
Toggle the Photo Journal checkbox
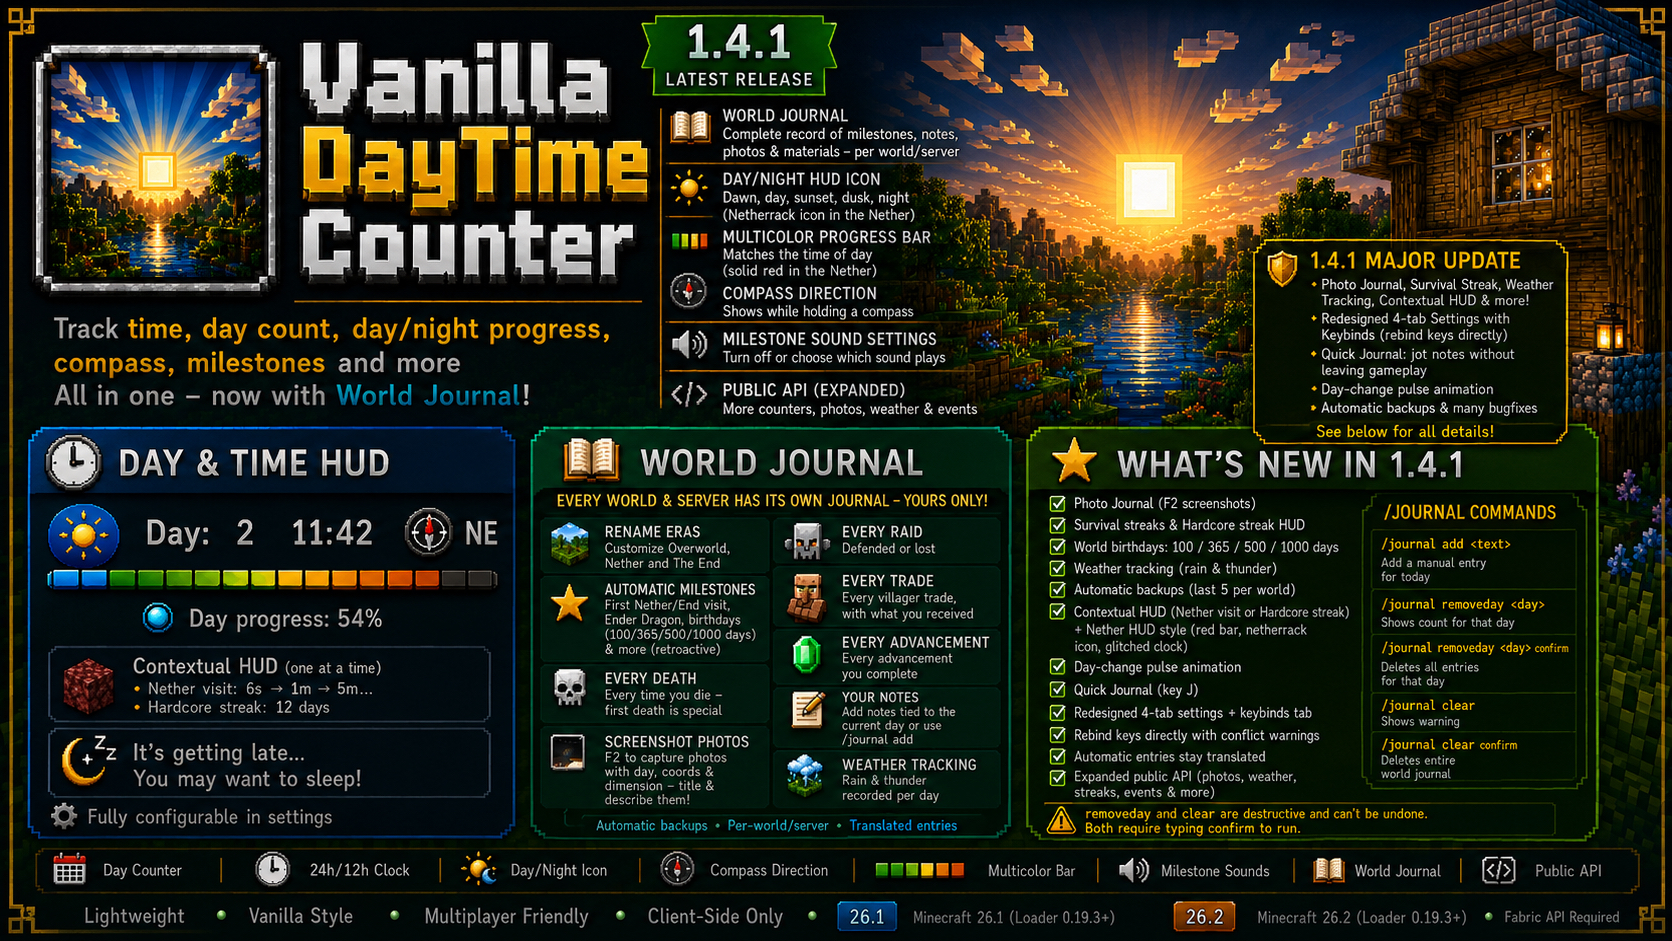pyautogui.click(x=1057, y=503)
